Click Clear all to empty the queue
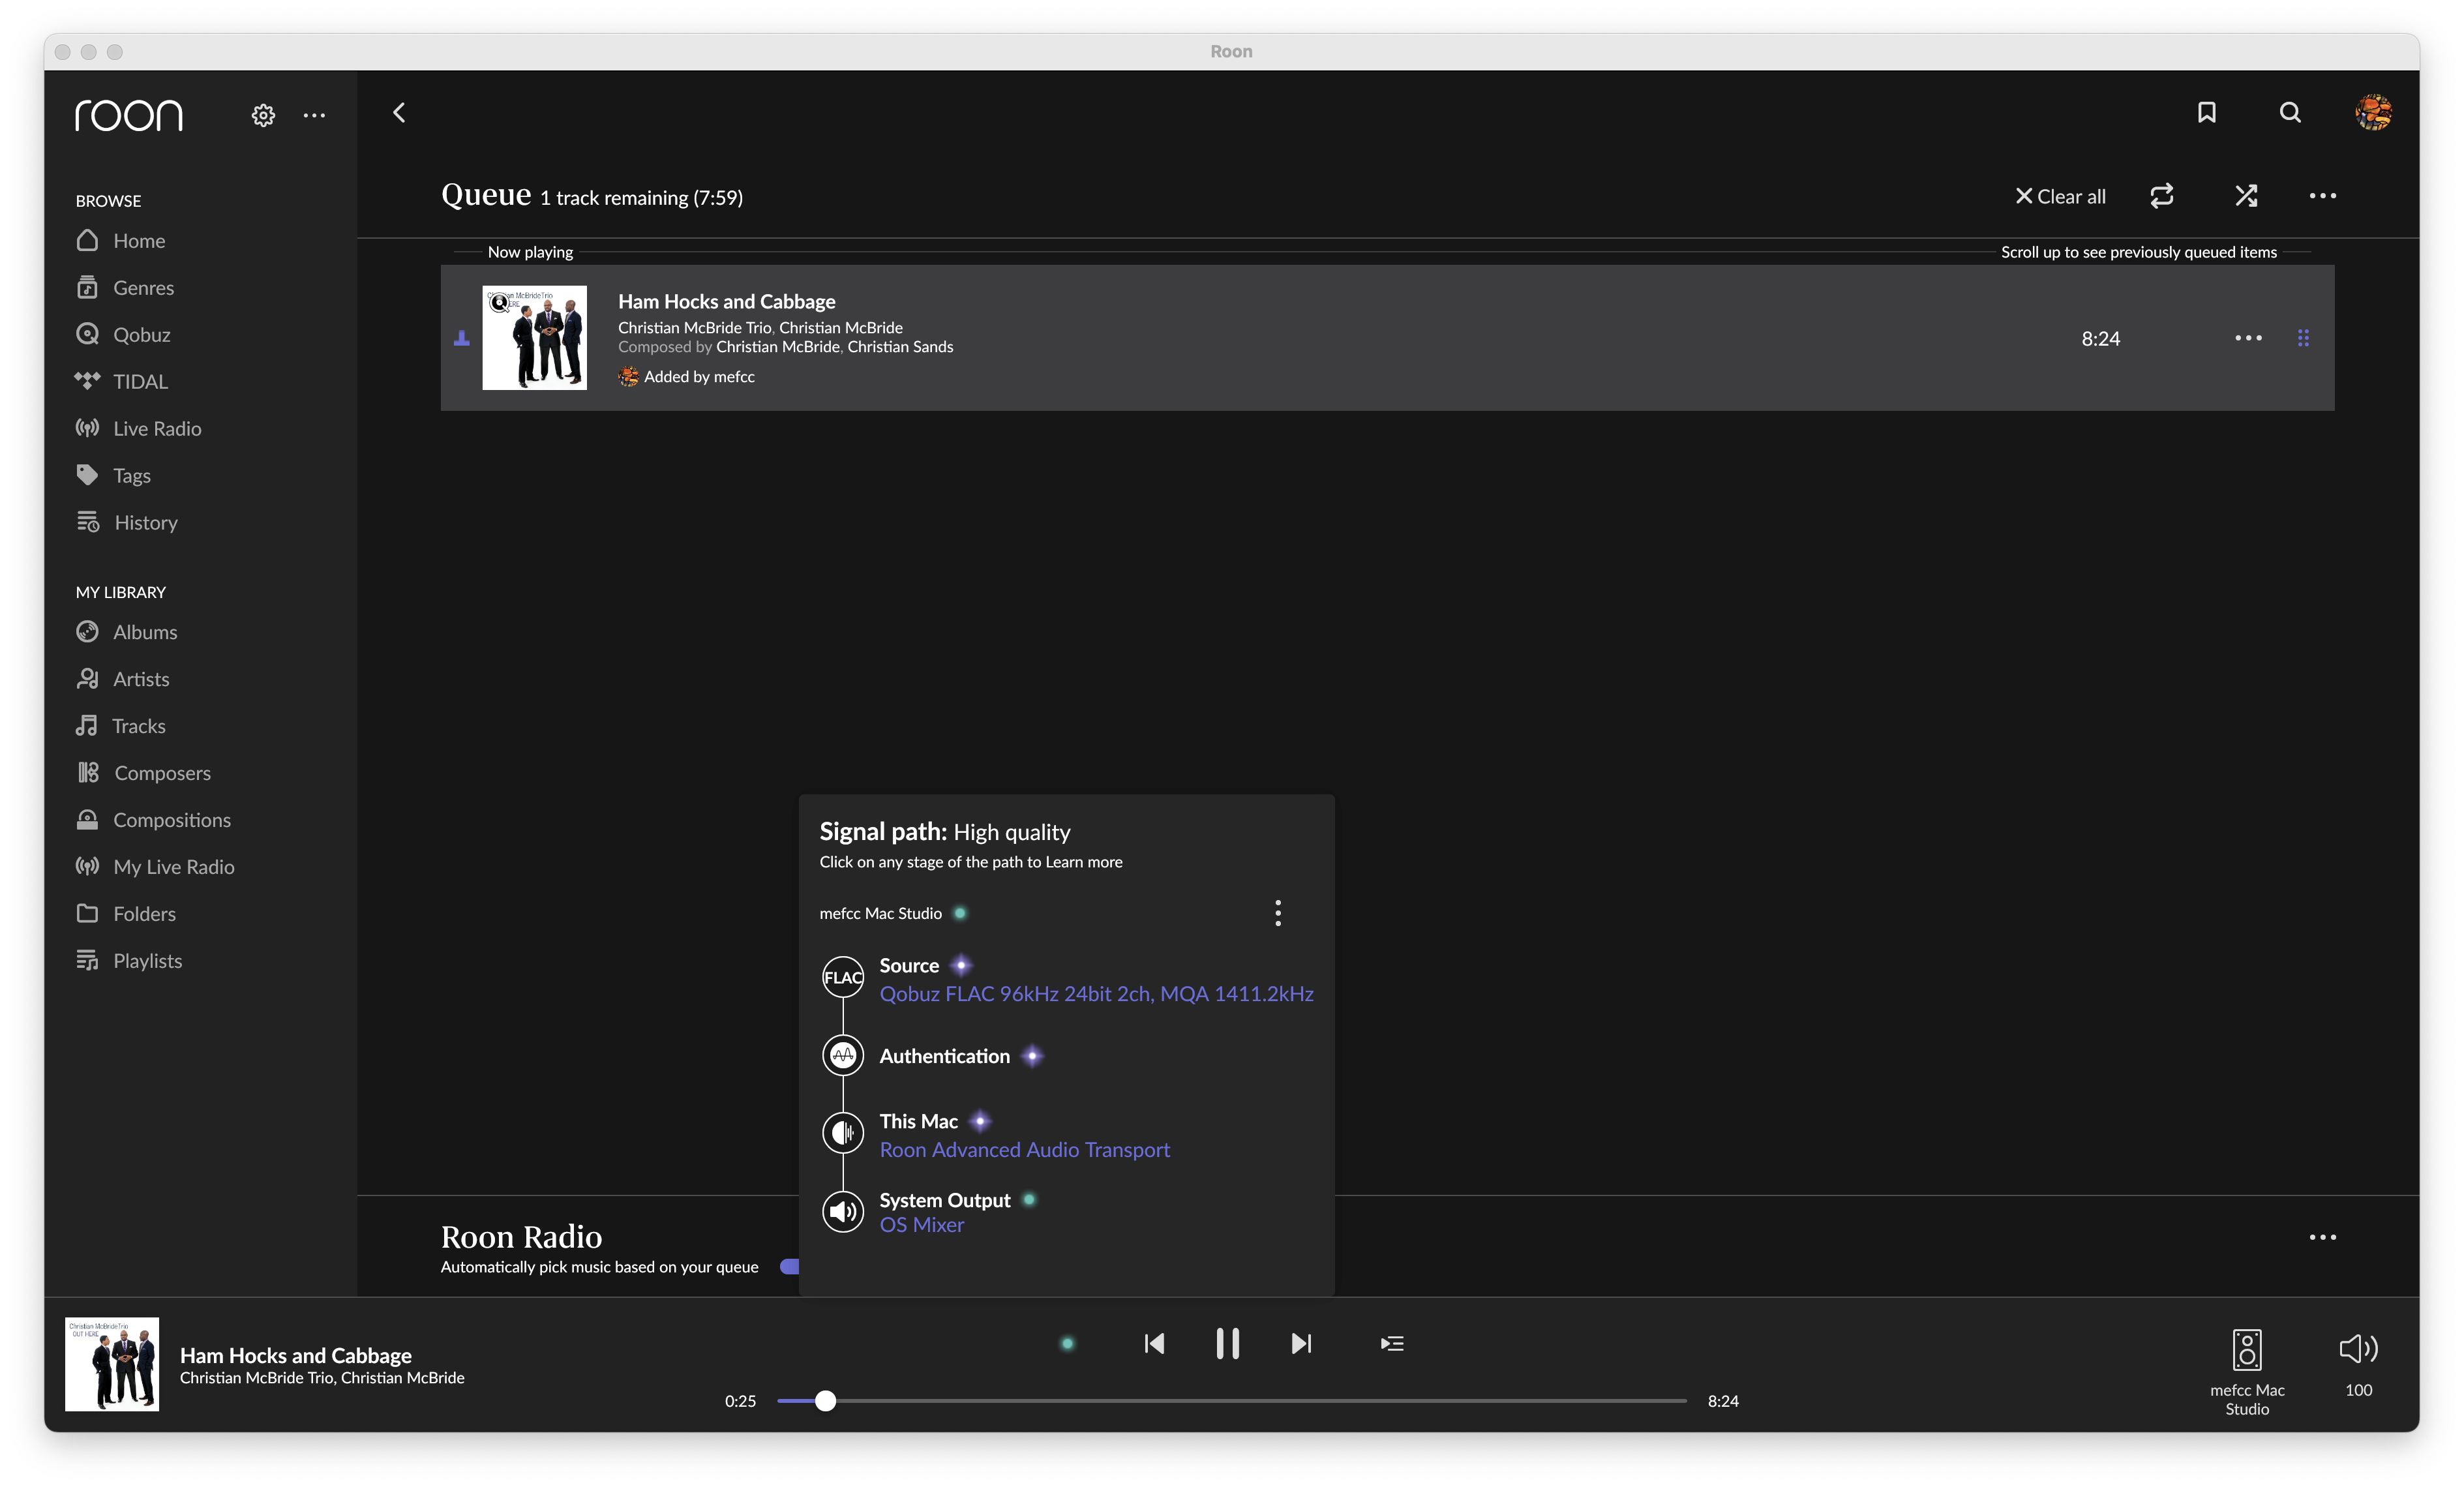This screenshot has height=1487, width=2464. click(x=2060, y=196)
